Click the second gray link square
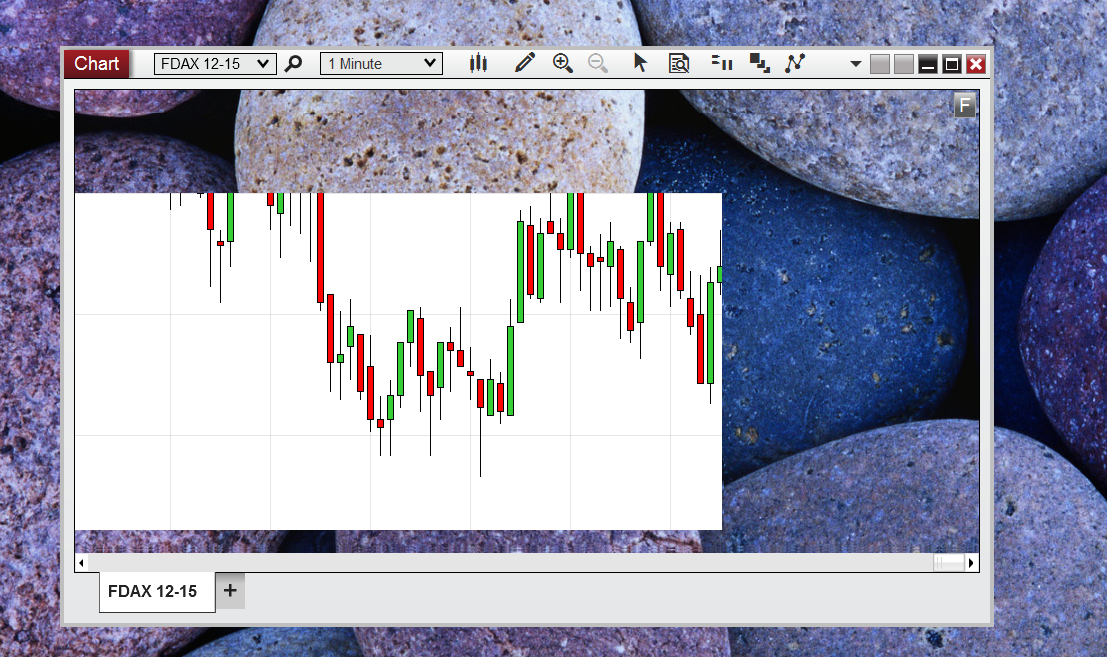Viewport: 1107px width, 657px height. [x=904, y=65]
